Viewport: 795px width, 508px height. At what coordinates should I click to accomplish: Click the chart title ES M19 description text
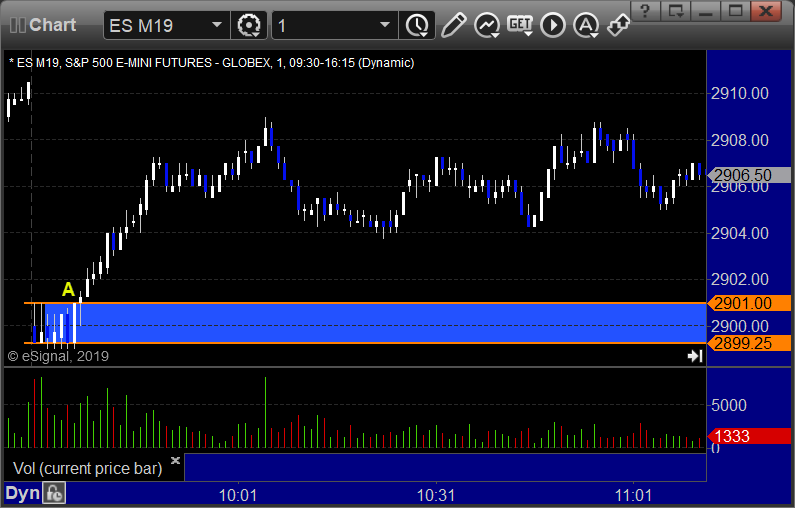click(211, 63)
